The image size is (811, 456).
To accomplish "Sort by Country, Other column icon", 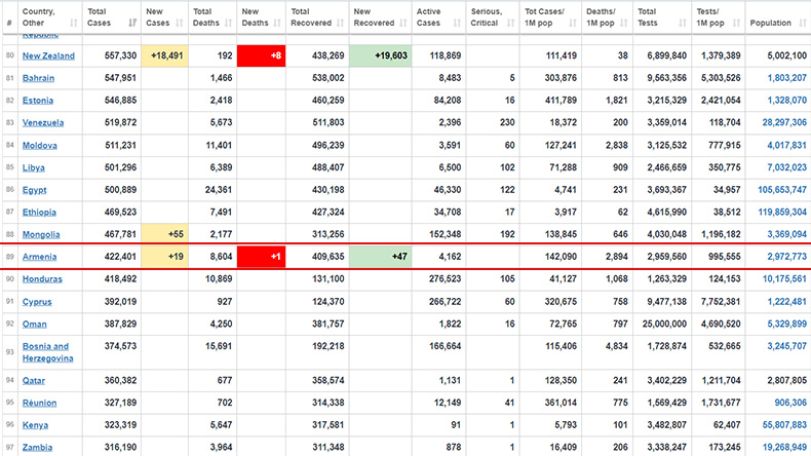I will (73, 23).
